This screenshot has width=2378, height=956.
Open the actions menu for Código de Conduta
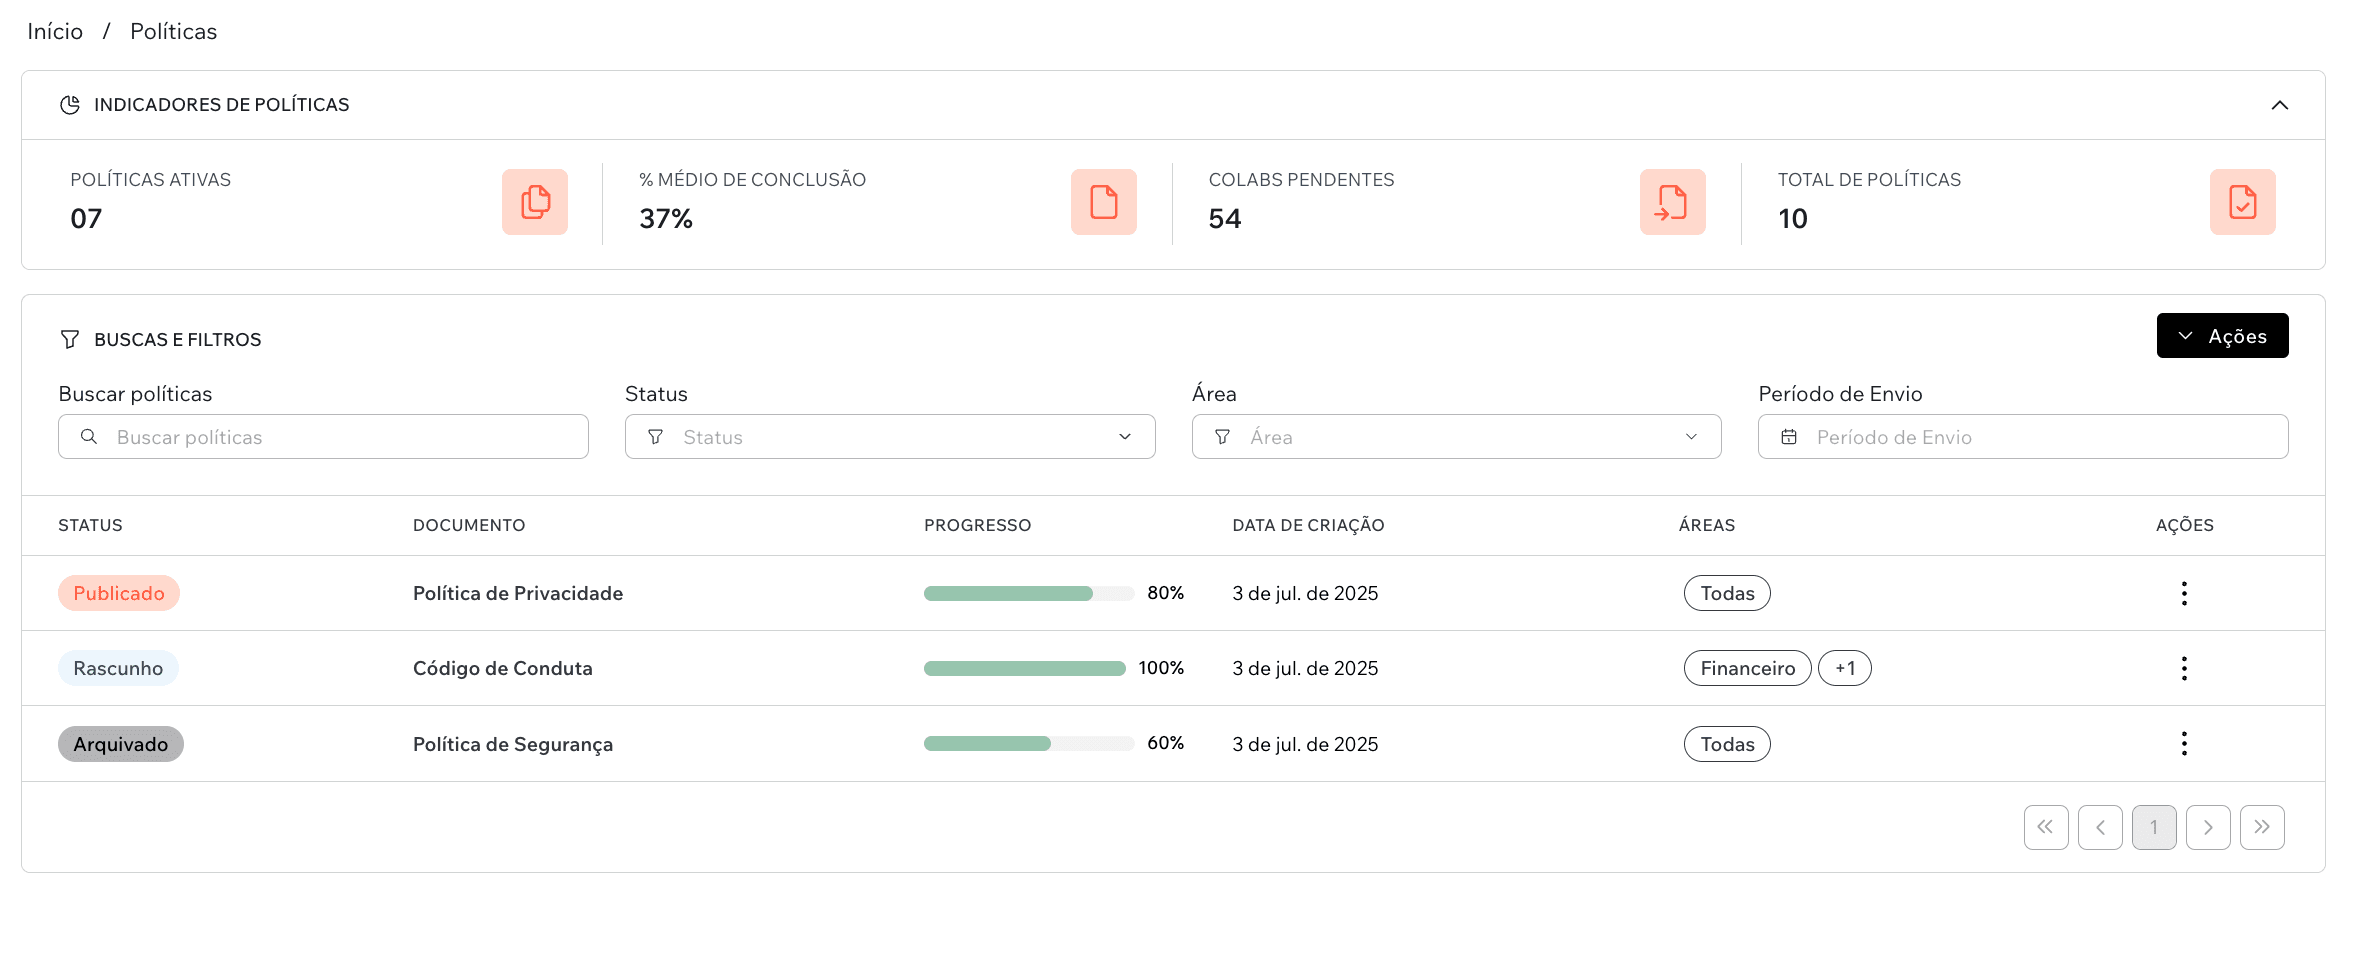2184,668
